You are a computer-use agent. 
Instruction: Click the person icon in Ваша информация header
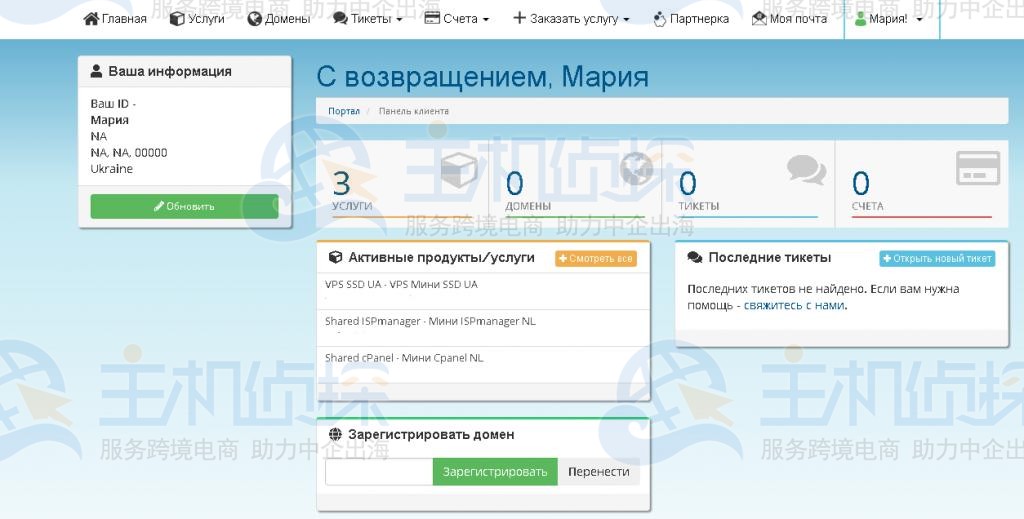96,71
